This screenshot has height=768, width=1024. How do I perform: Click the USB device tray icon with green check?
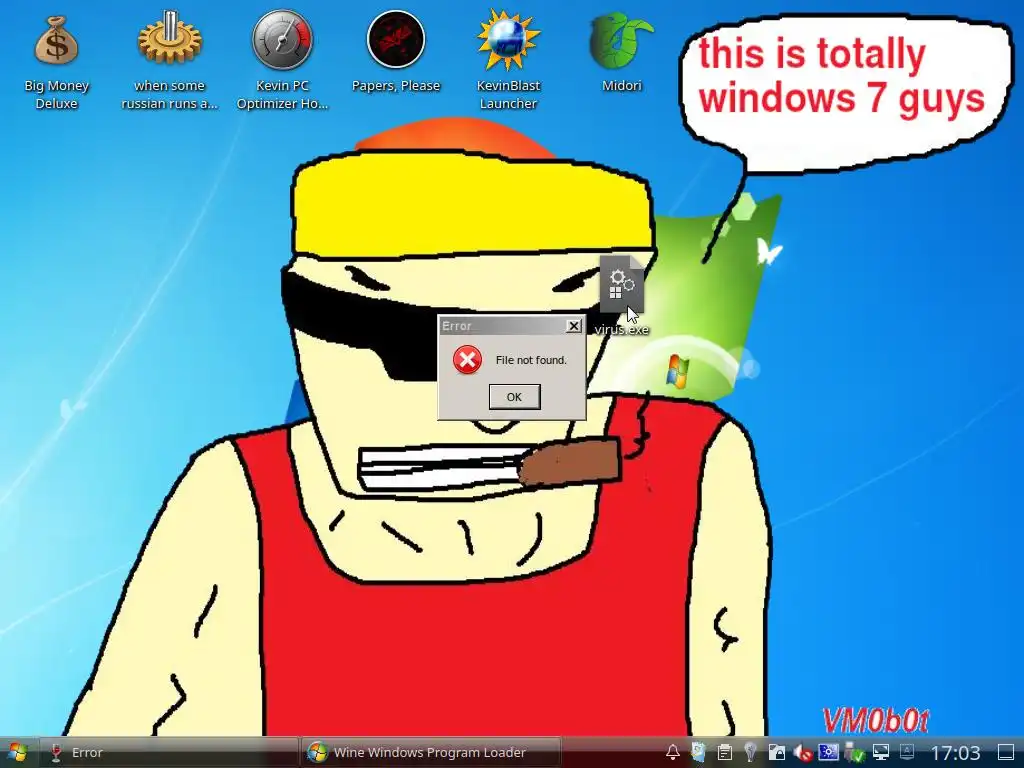click(854, 752)
